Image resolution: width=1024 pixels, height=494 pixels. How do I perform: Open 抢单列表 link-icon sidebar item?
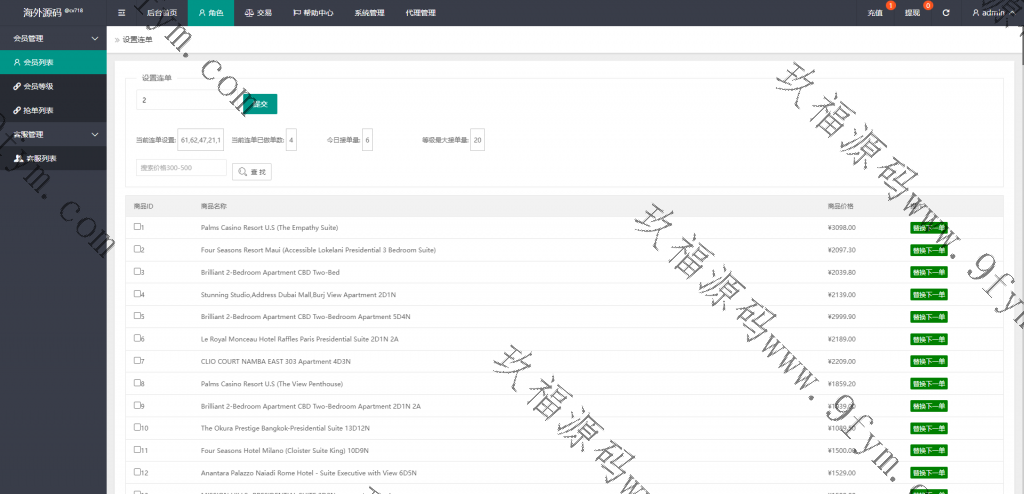[39, 110]
